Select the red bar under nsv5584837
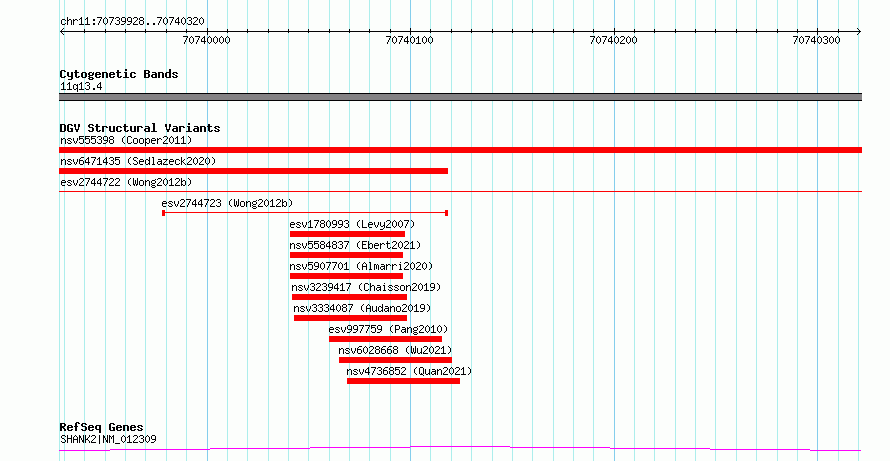This screenshot has width=890, height=461. 346,255
